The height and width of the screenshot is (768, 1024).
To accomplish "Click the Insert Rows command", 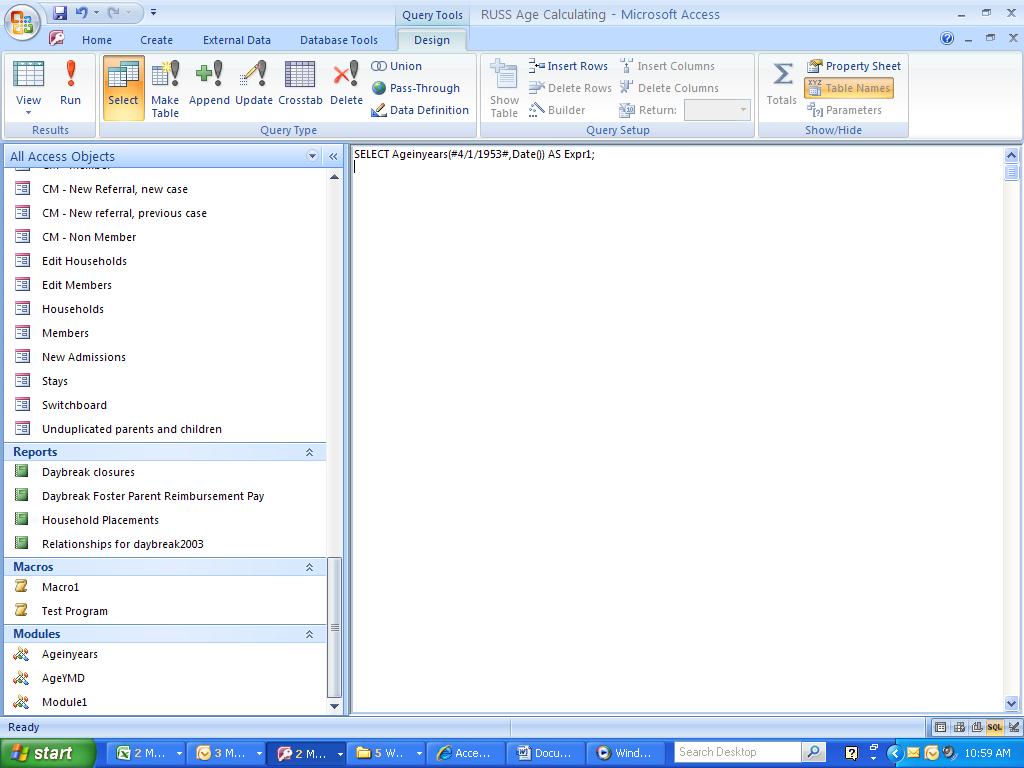I will tap(568, 66).
